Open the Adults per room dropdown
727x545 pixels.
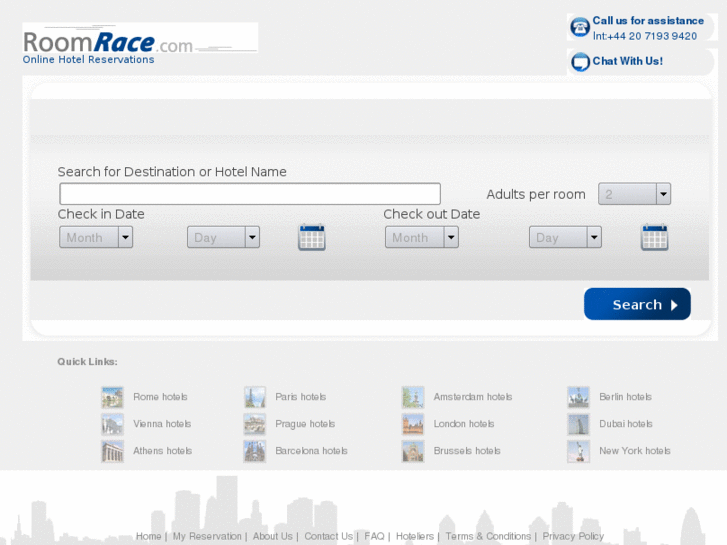(x=634, y=194)
